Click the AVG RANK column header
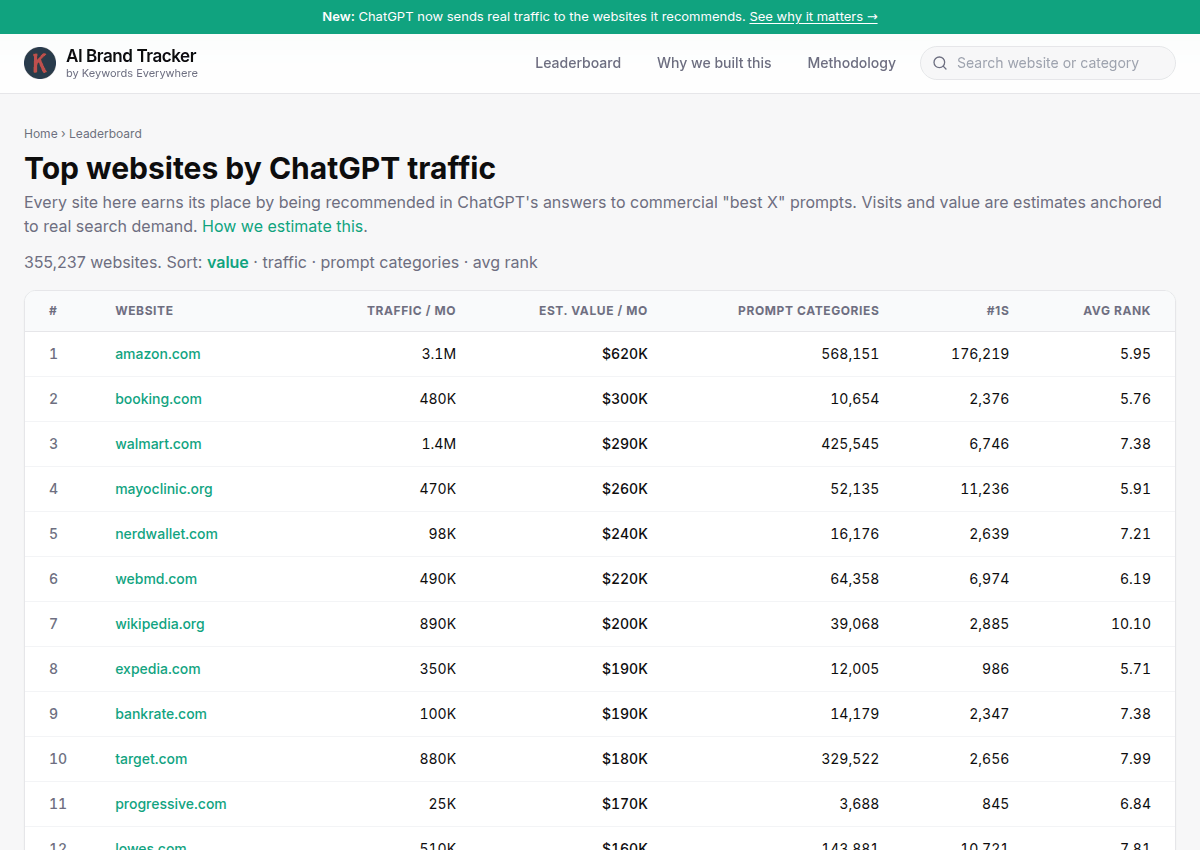 pos(1117,311)
